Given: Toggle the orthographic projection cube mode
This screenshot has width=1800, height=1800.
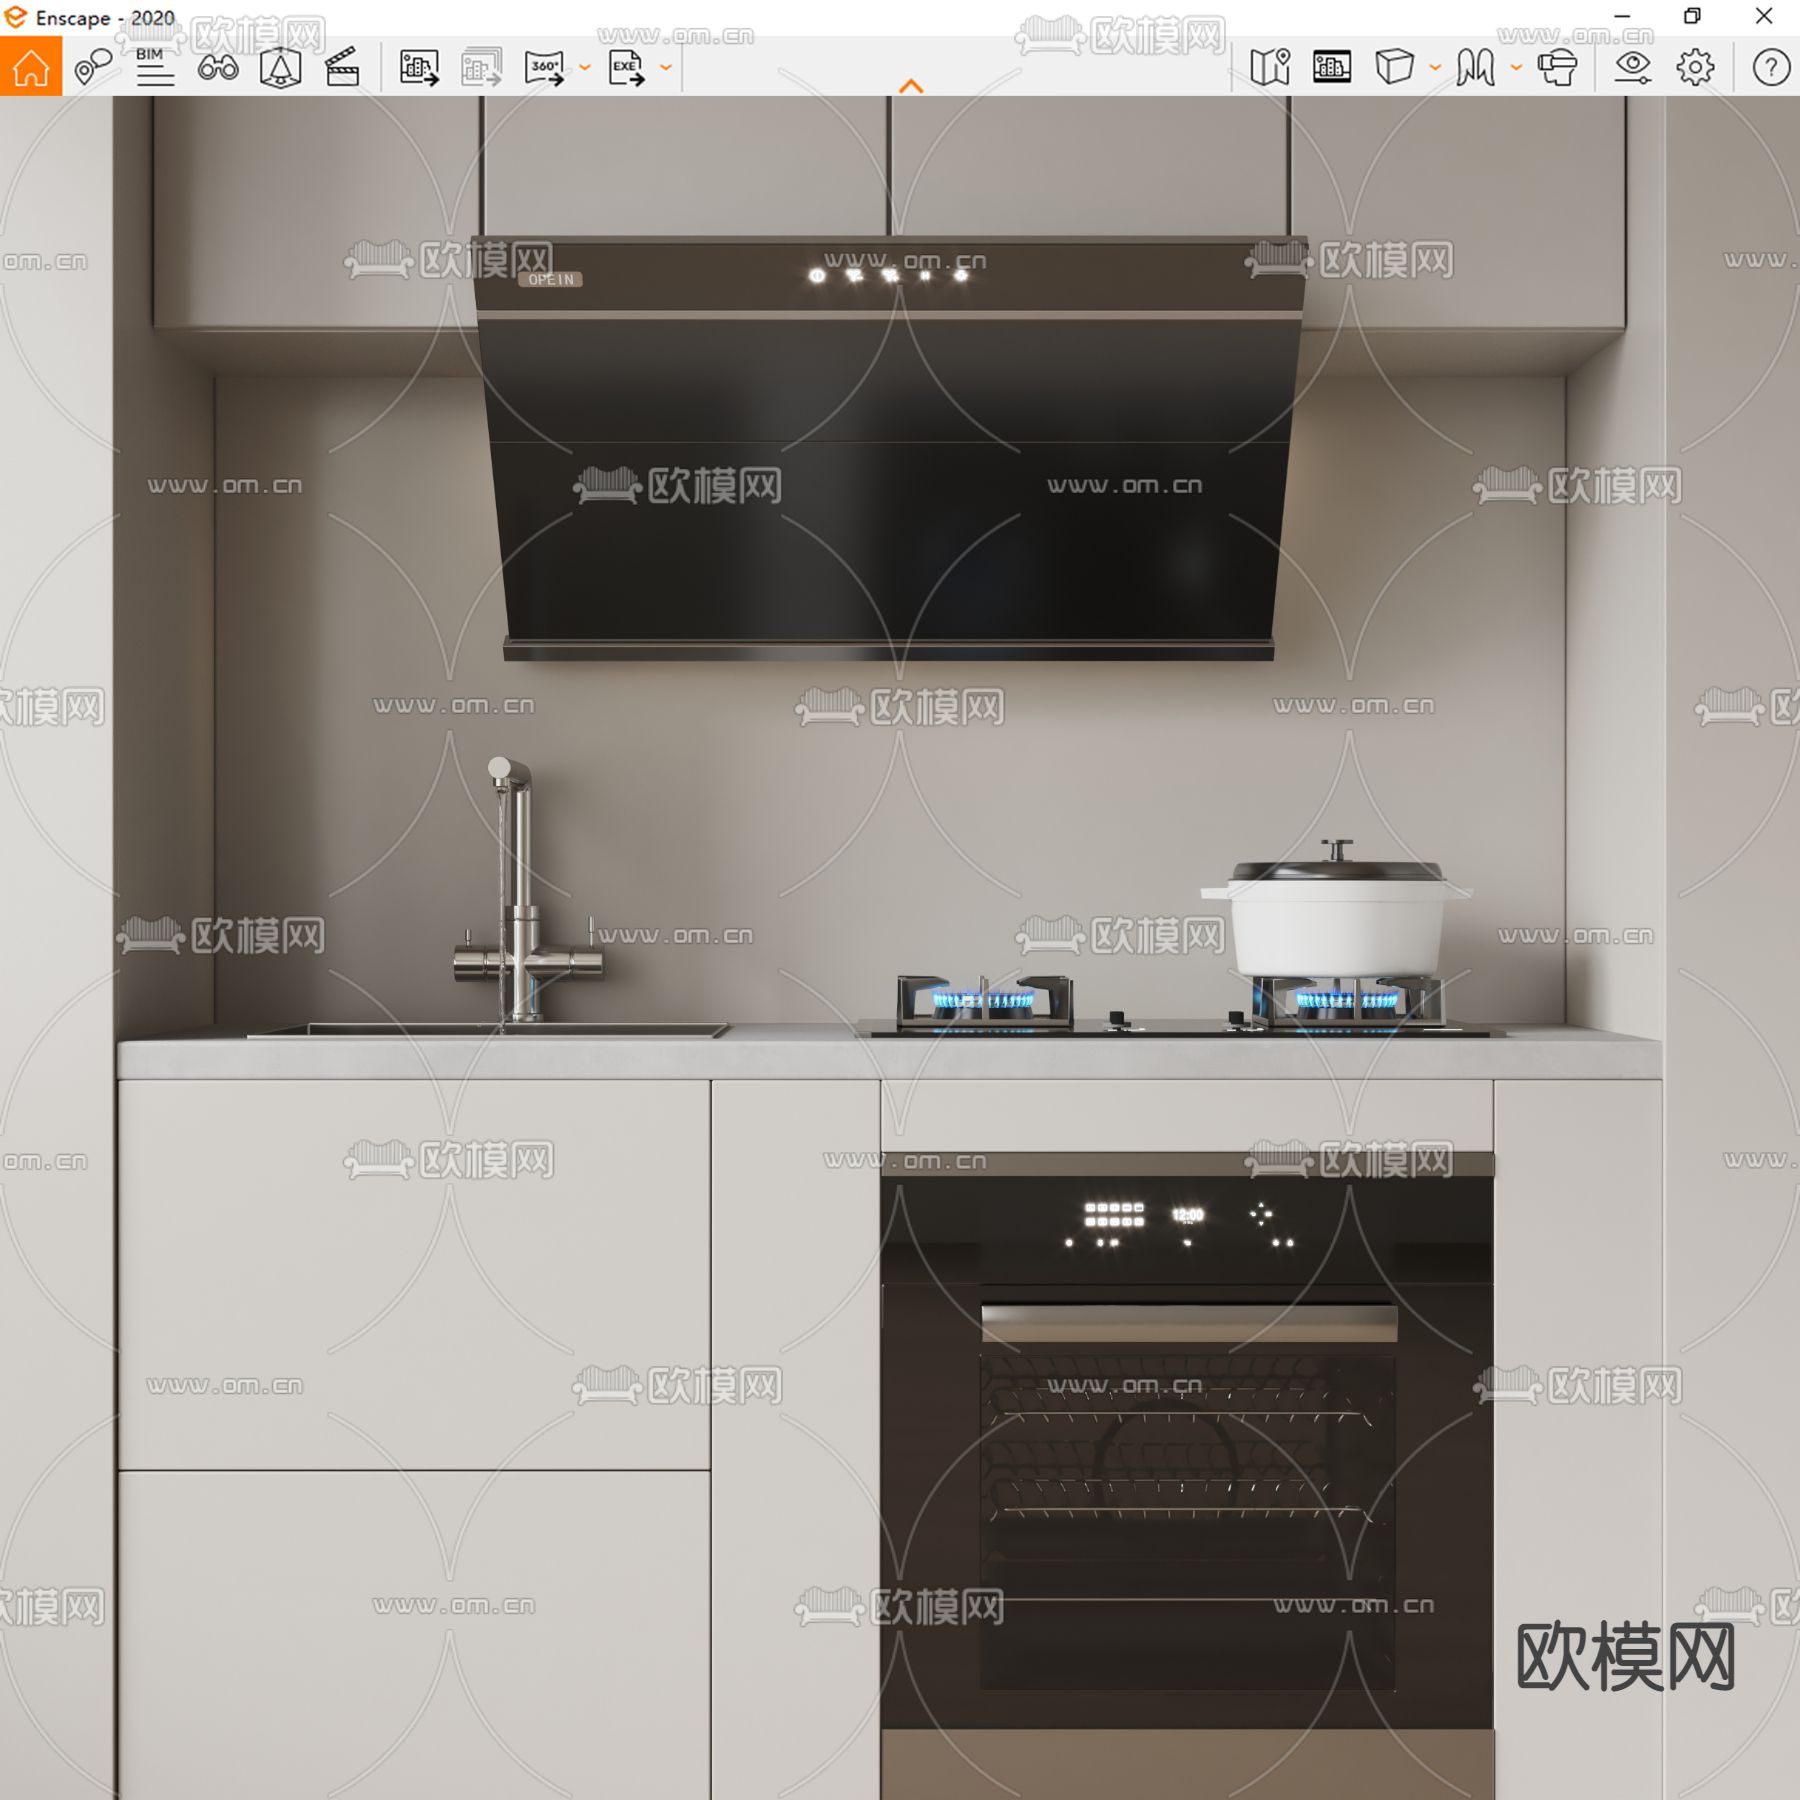Looking at the screenshot, I should (1393, 68).
